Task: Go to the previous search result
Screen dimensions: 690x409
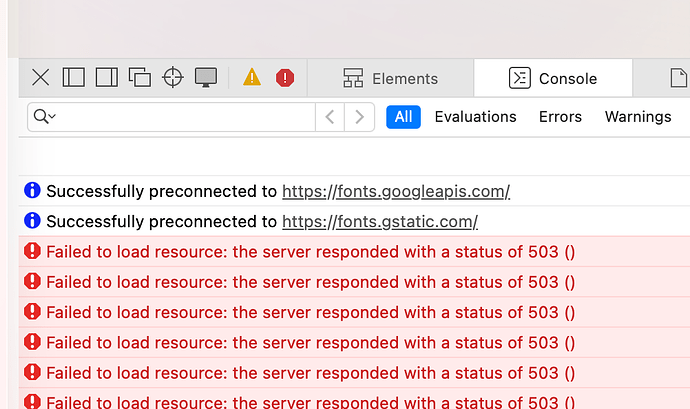Action: coord(330,117)
